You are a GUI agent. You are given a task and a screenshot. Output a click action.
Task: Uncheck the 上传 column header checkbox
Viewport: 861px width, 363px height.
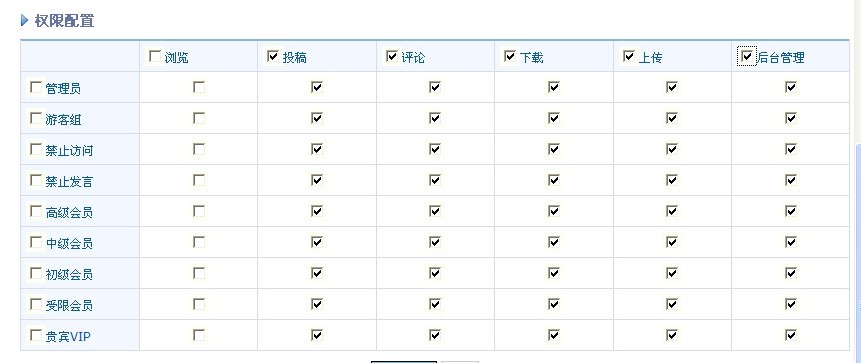(629, 56)
